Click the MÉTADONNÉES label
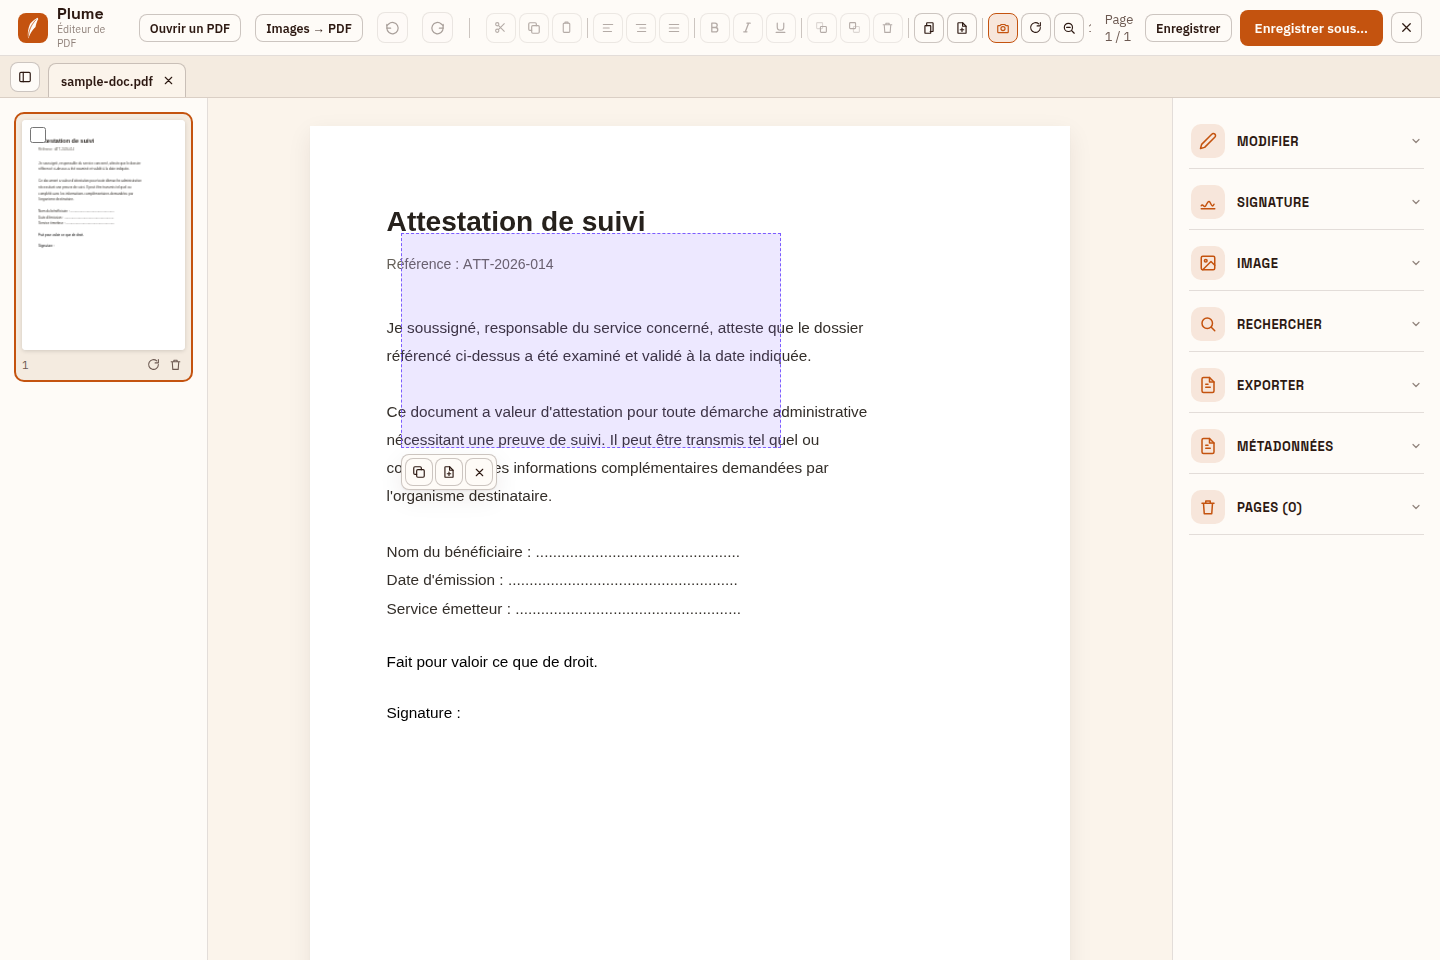1440x960 pixels. point(1285,446)
